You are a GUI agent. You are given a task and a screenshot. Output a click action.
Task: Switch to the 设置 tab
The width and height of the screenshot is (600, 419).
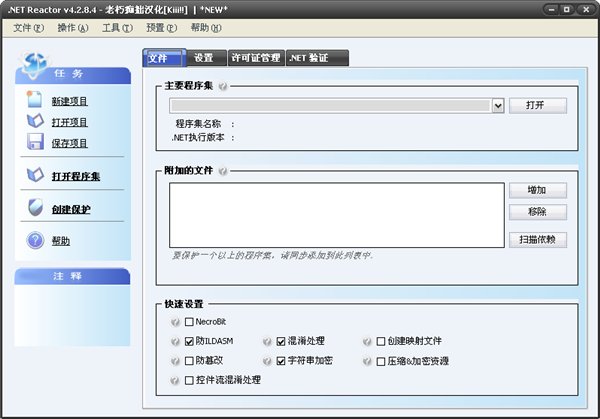[207, 58]
